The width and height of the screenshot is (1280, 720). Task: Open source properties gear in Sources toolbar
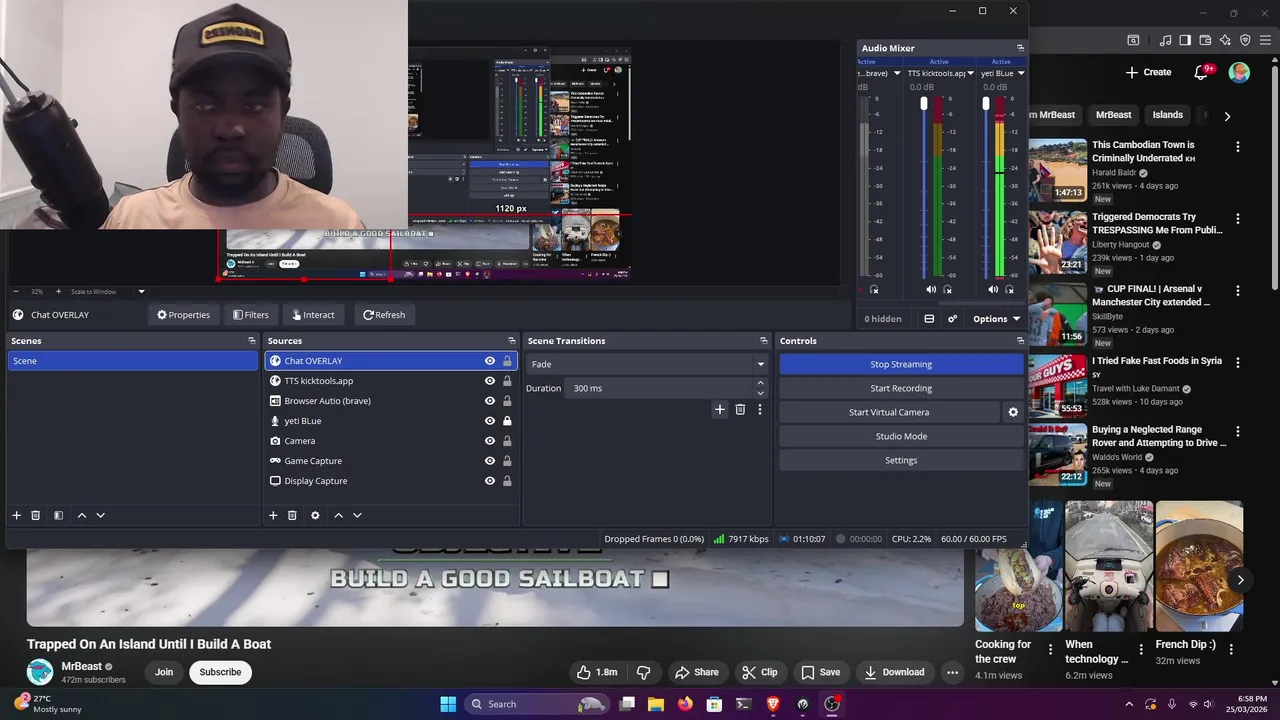pyautogui.click(x=315, y=515)
